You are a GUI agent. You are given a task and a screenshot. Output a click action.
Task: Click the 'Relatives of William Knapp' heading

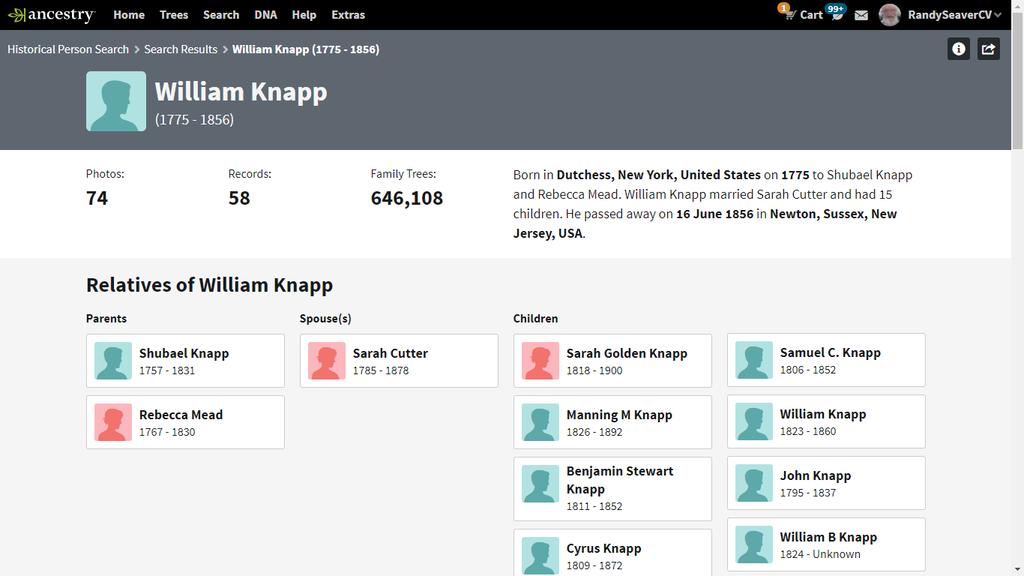tap(210, 285)
